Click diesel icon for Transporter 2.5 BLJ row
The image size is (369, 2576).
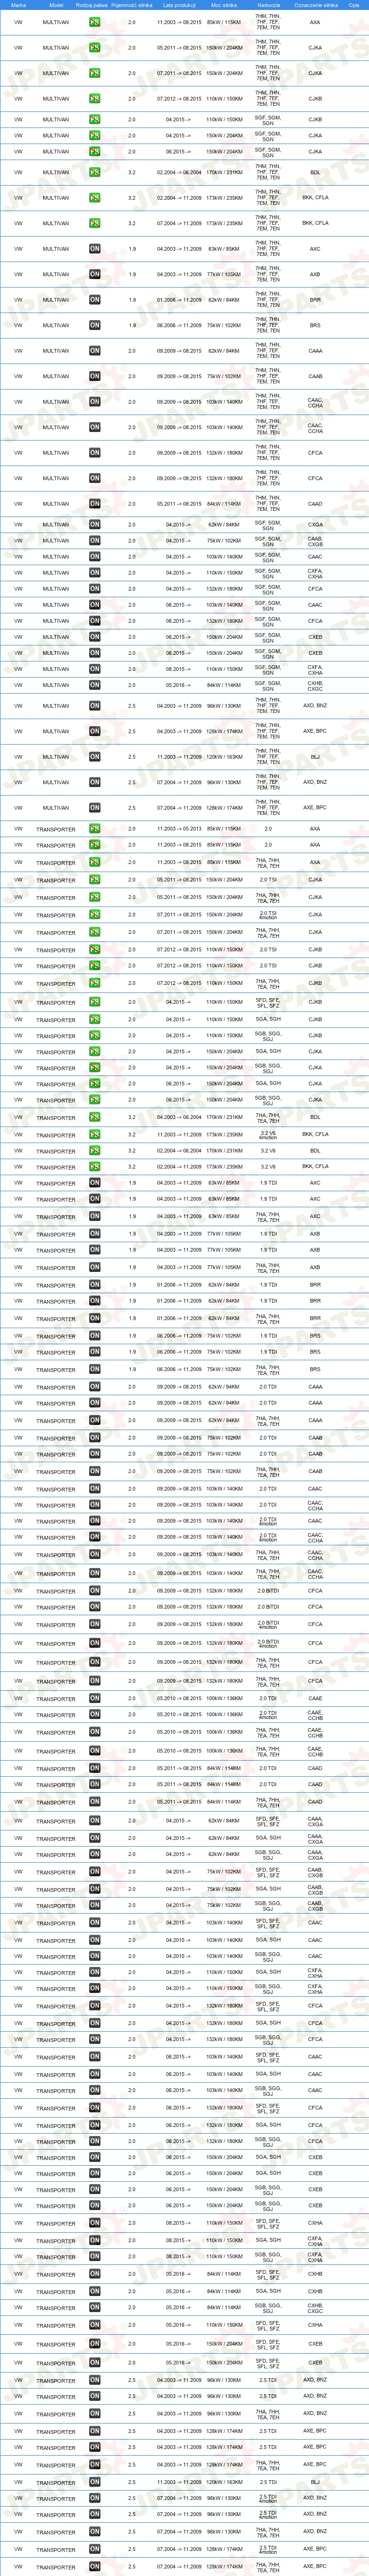click(x=94, y=2482)
